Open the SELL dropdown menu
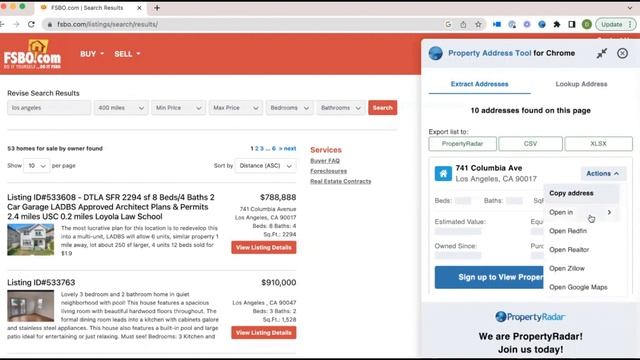This screenshot has height=360, width=640. (x=127, y=54)
